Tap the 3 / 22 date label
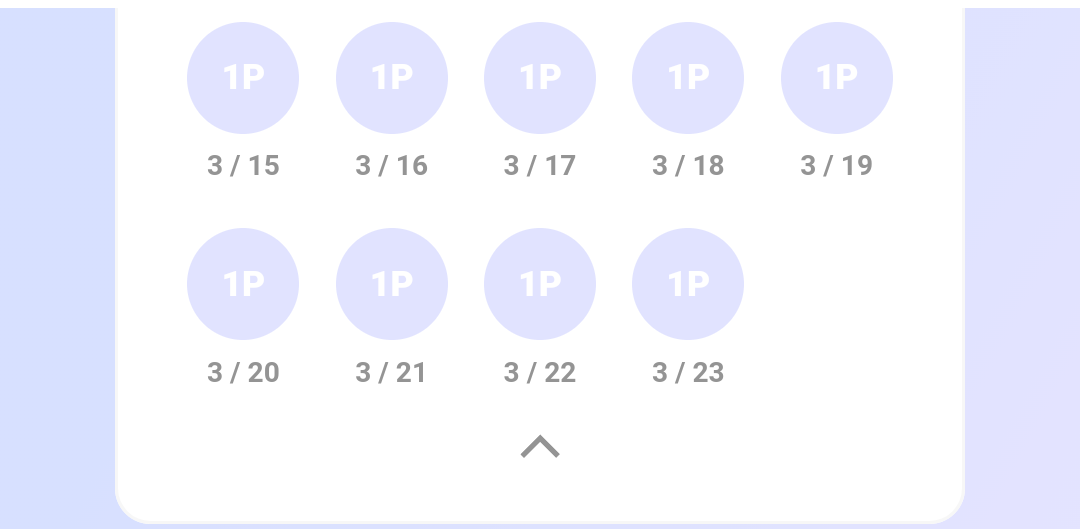 540,373
